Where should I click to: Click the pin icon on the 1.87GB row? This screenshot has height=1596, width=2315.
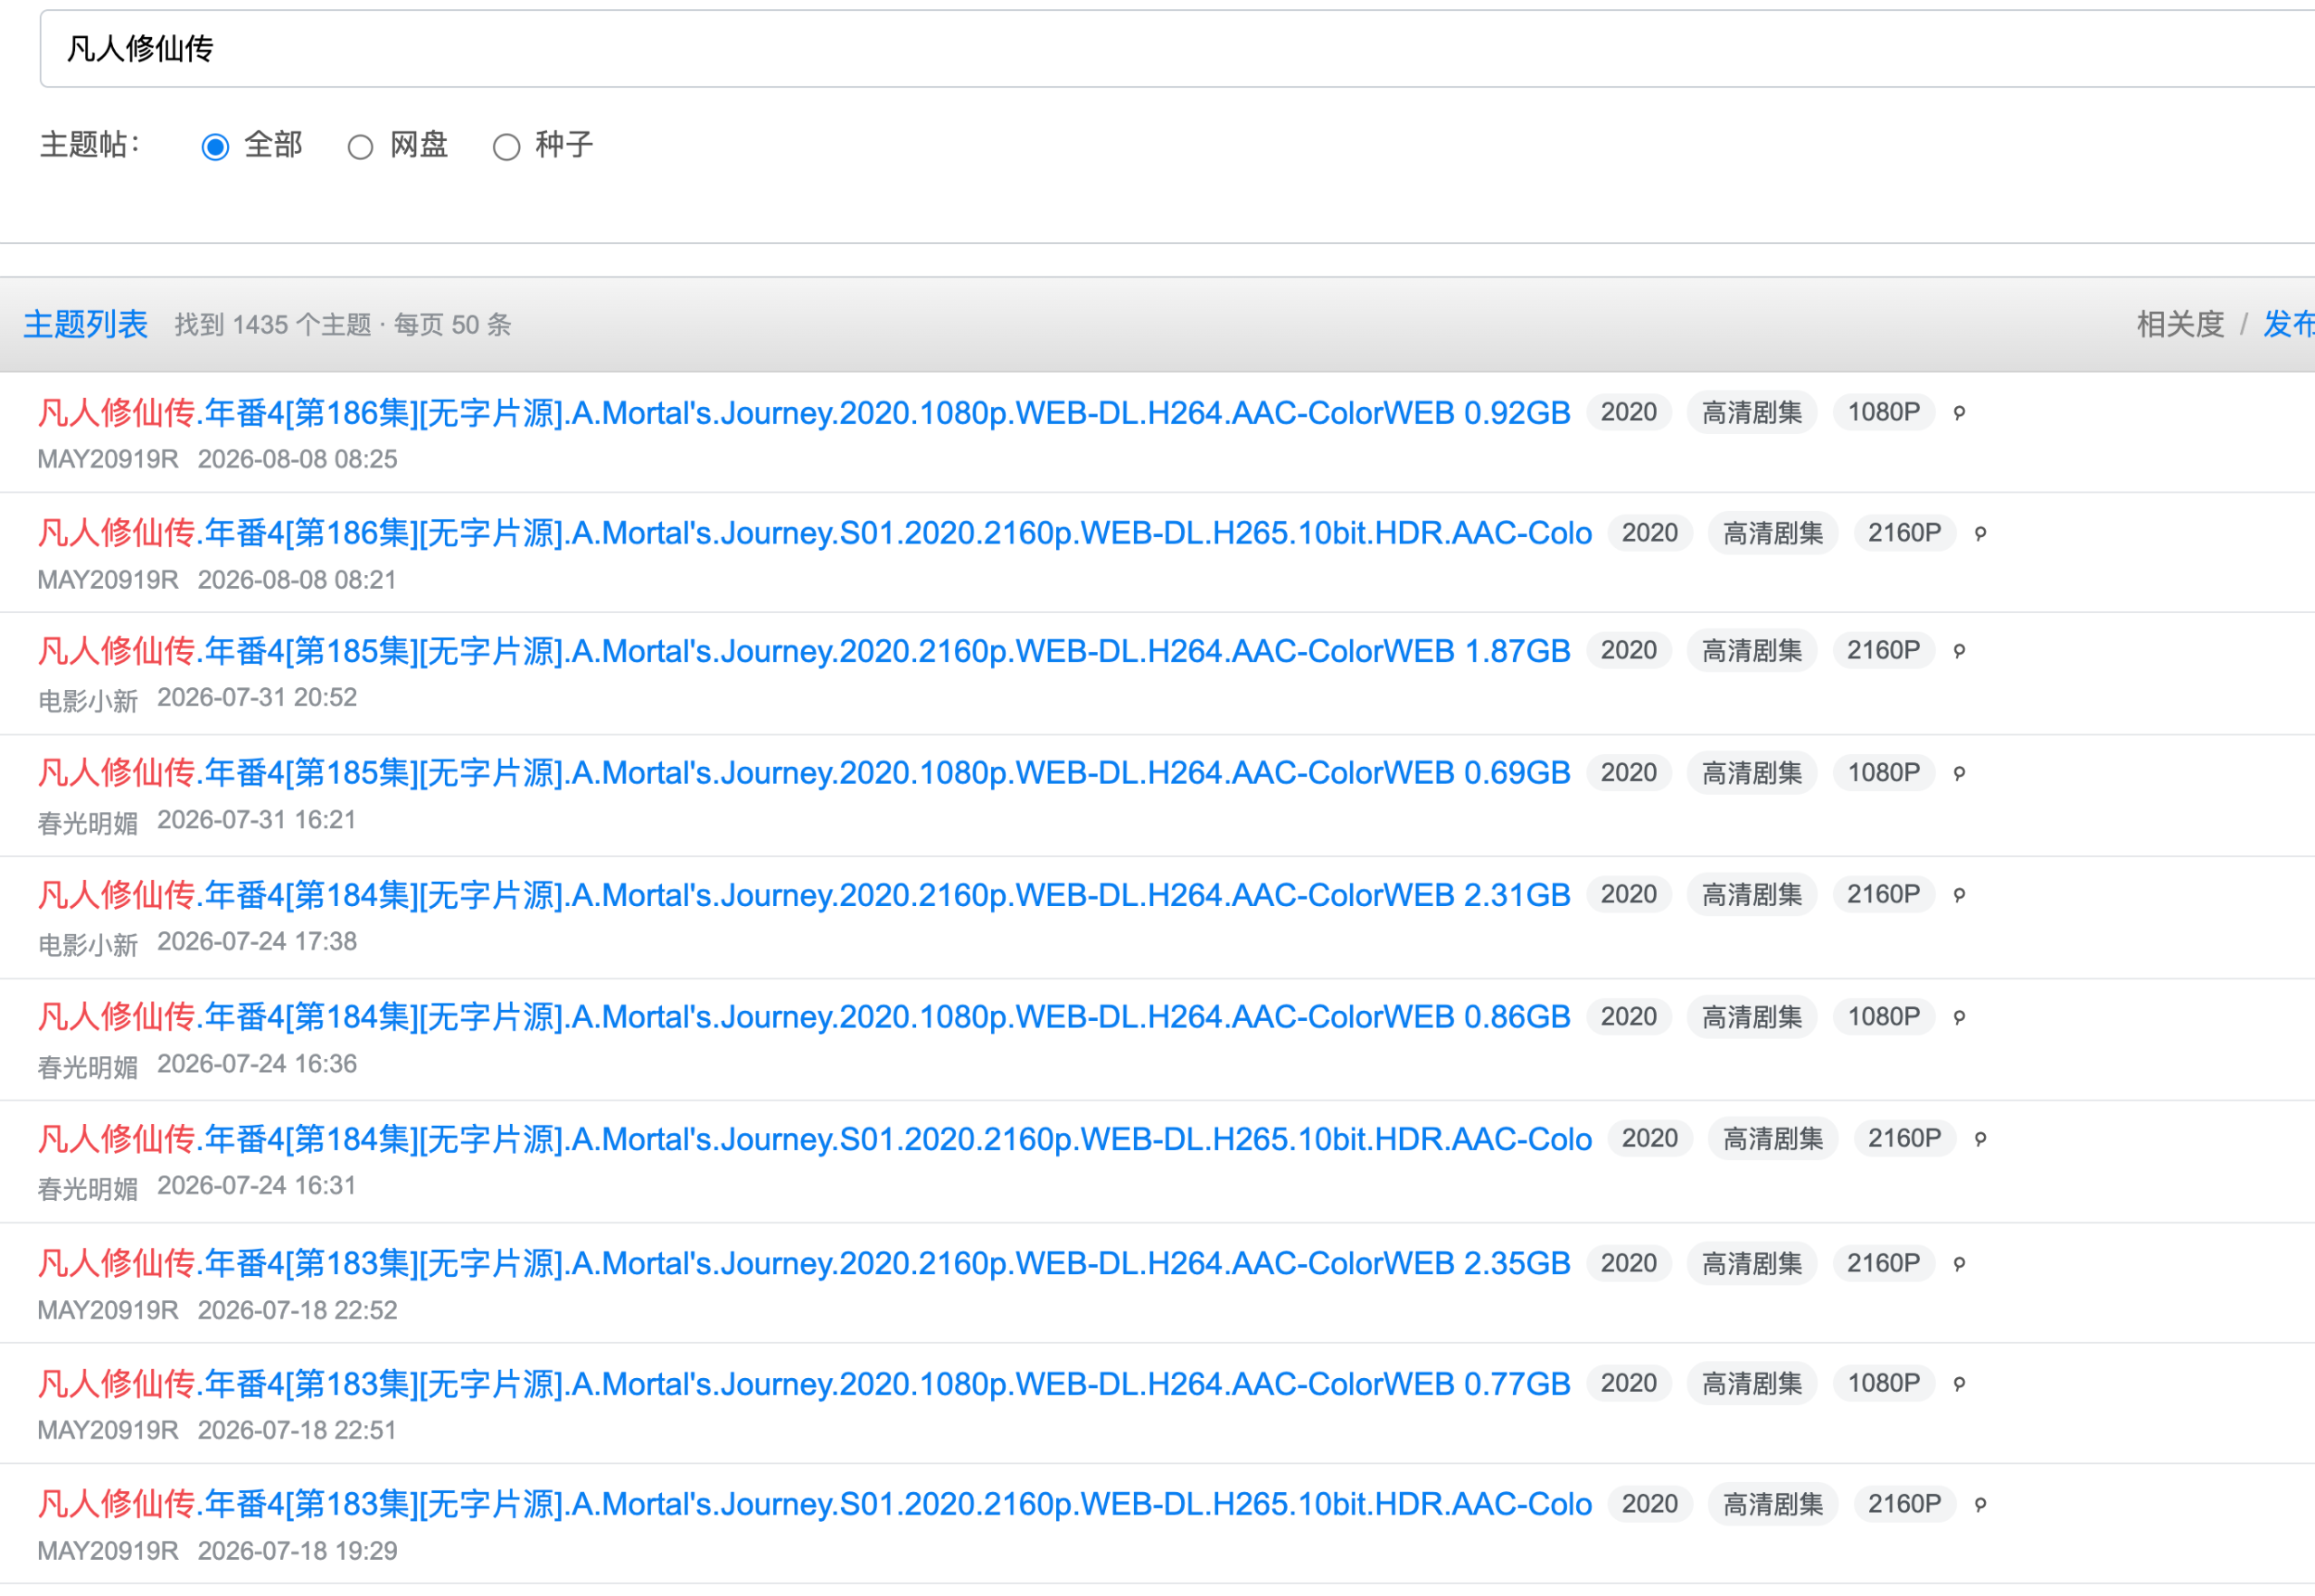1959,651
